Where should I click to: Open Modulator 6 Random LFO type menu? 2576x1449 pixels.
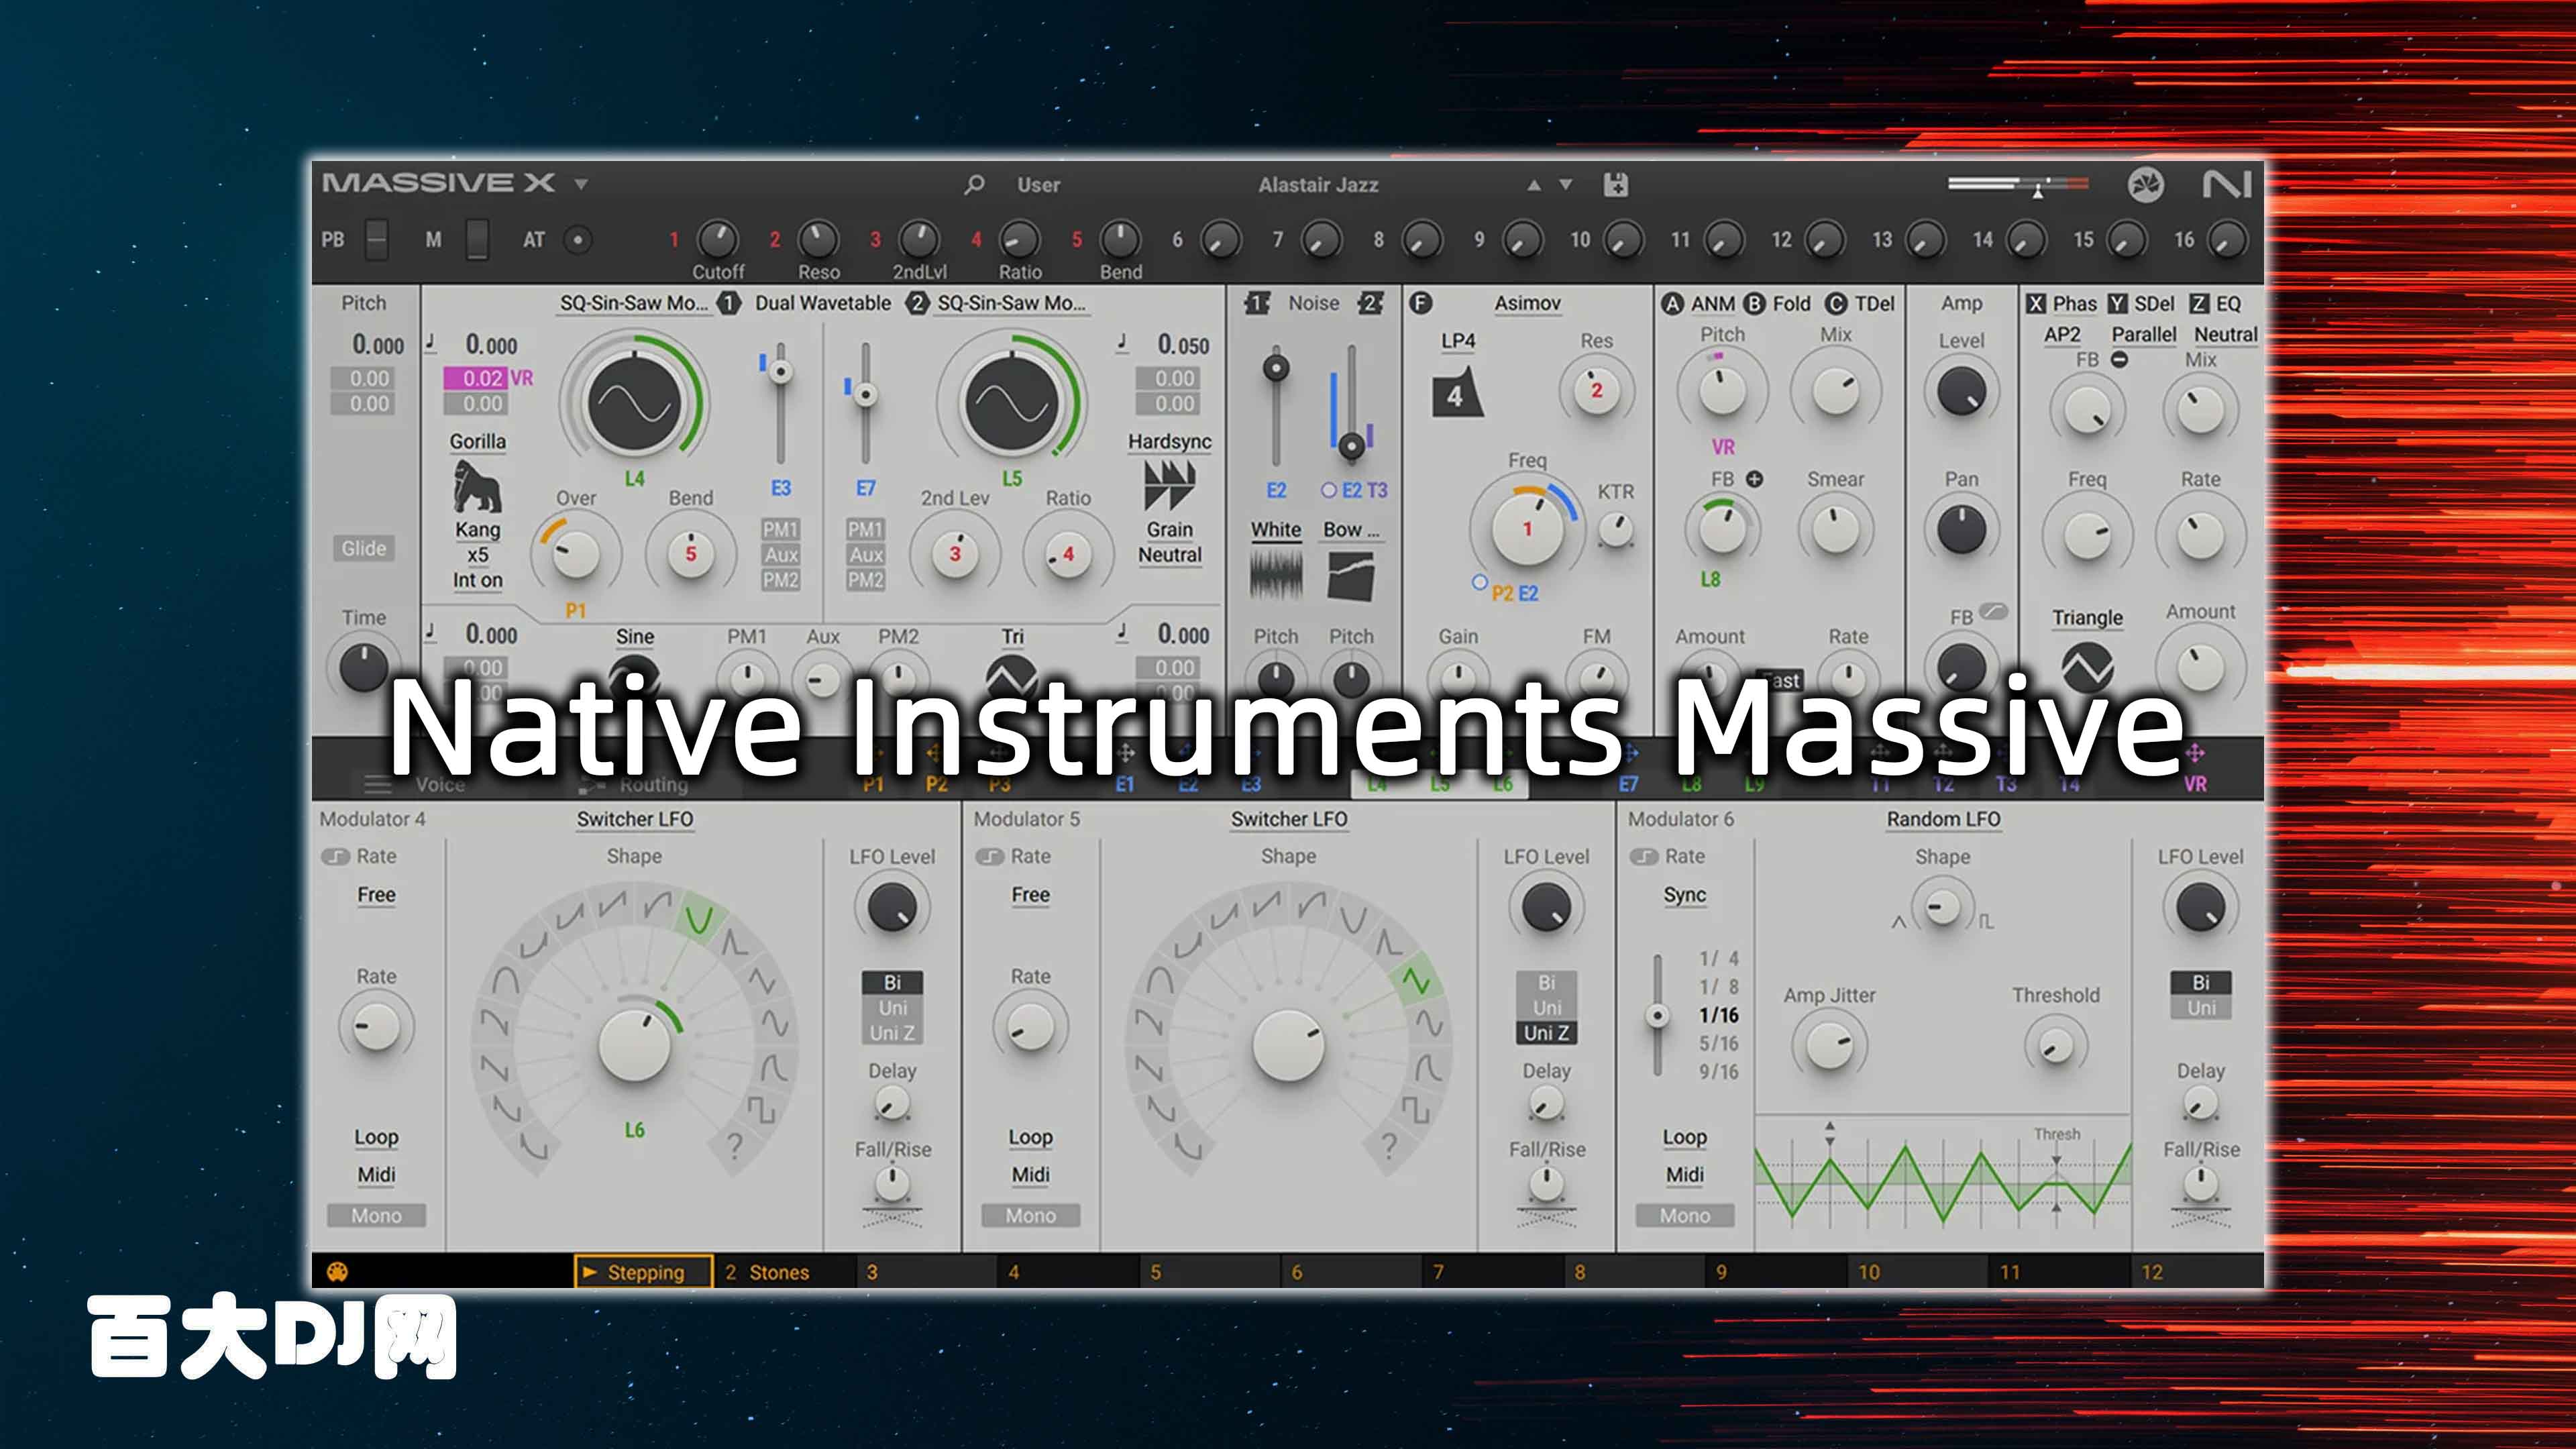click(1943, 819)
